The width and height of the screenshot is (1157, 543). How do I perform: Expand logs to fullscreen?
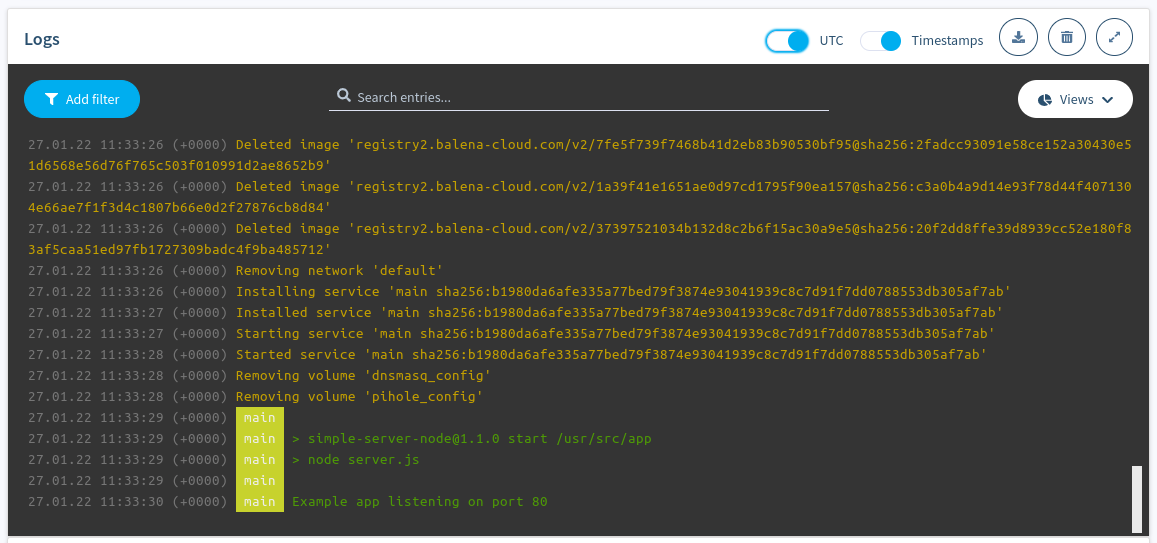(x=1115, y=39)
